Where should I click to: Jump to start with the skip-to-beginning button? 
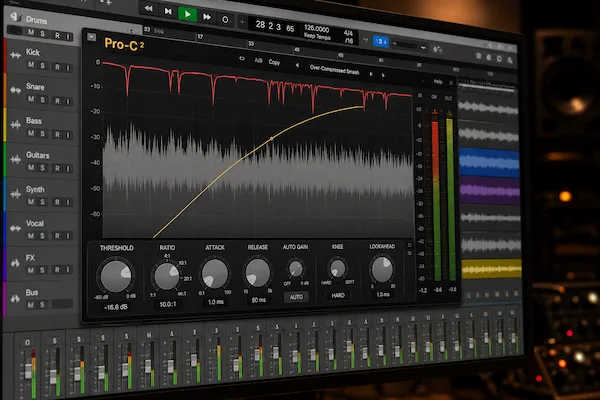168,11
